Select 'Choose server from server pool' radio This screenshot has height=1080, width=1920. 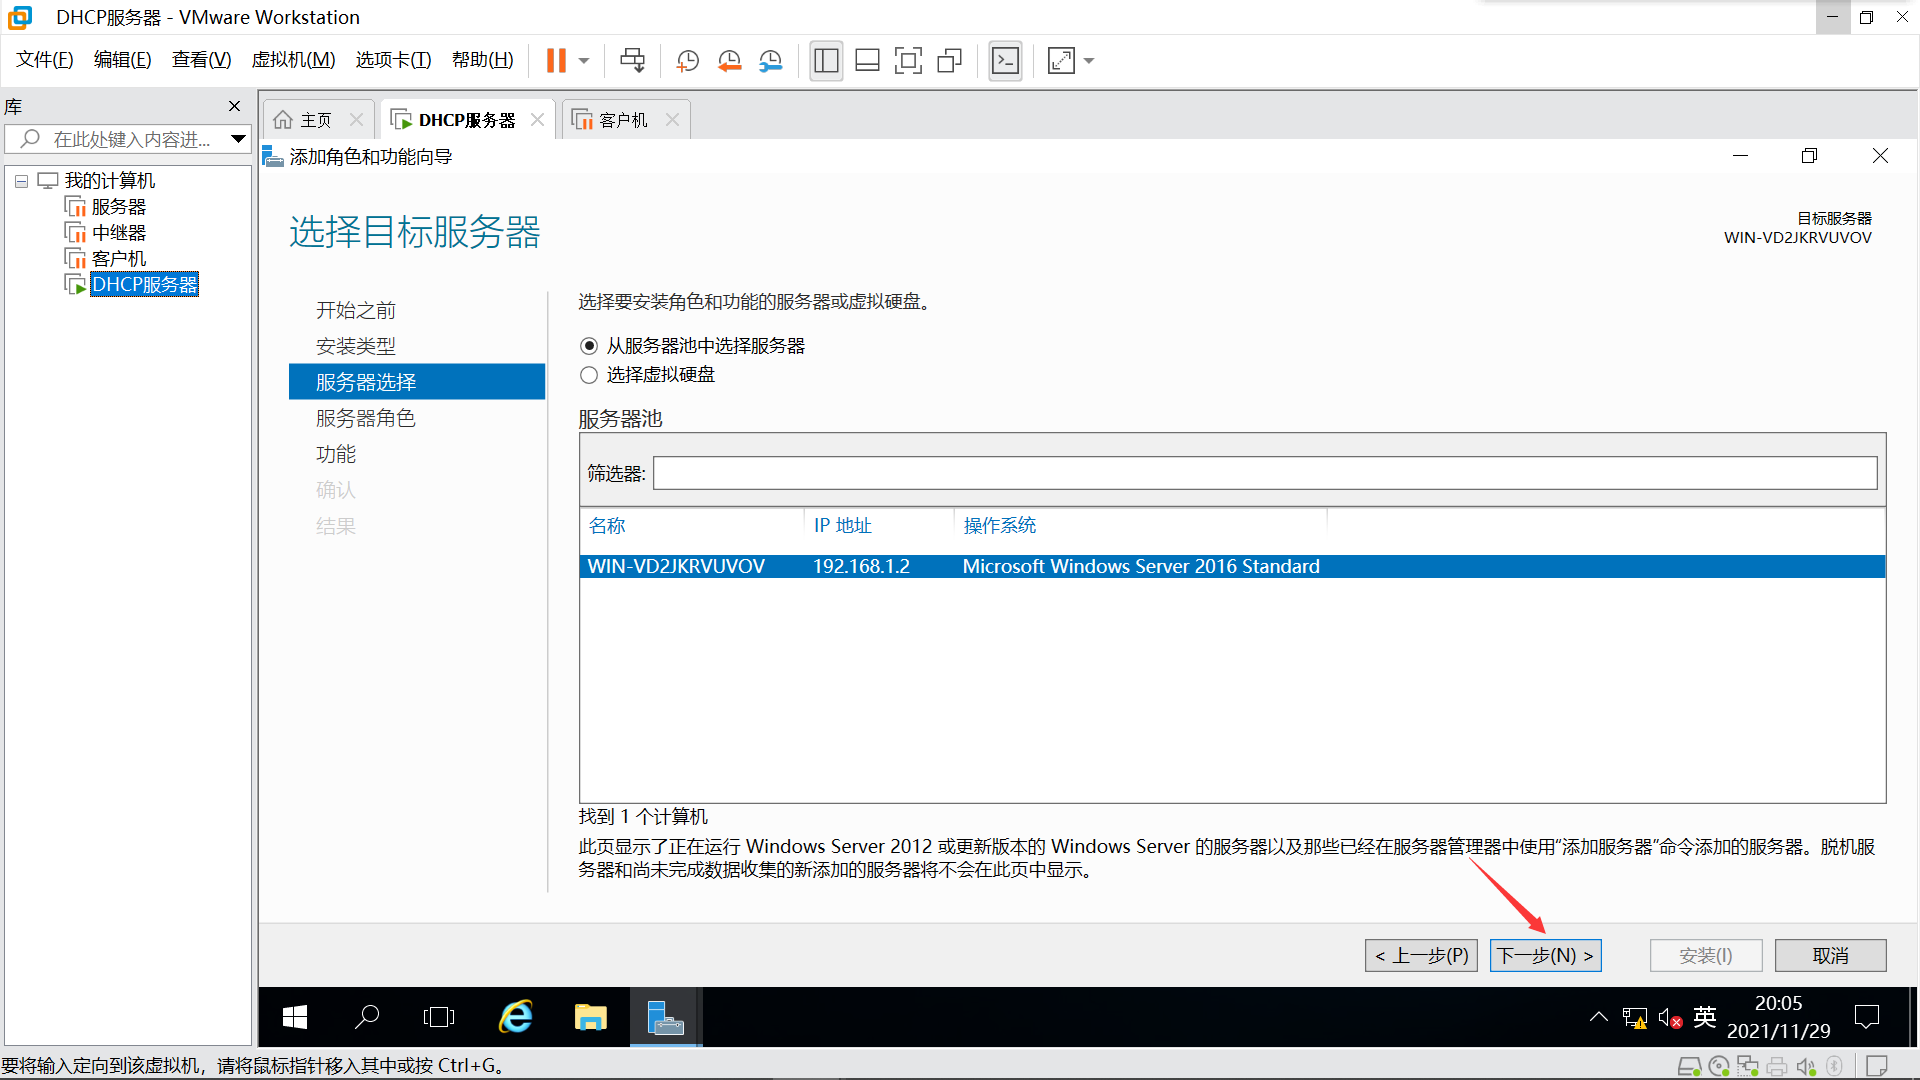(589, 346)
